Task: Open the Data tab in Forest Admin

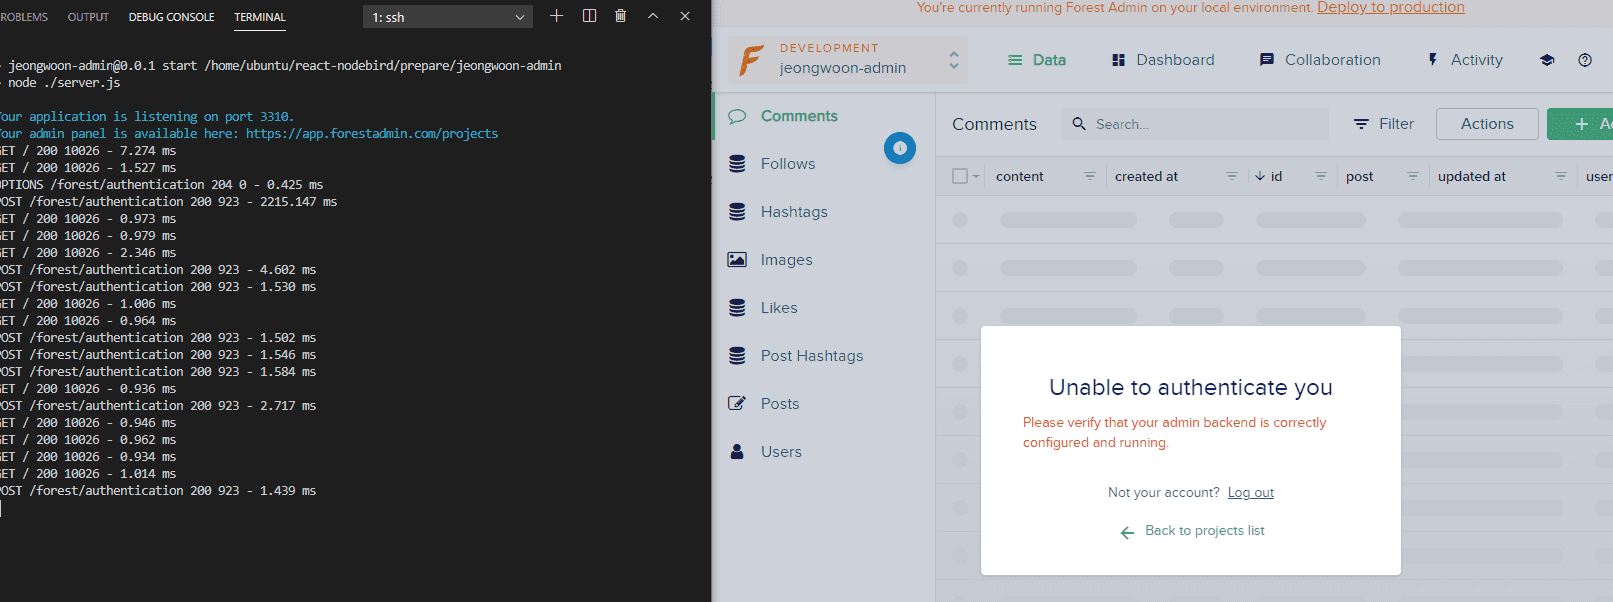Action: pos(1036,60)
